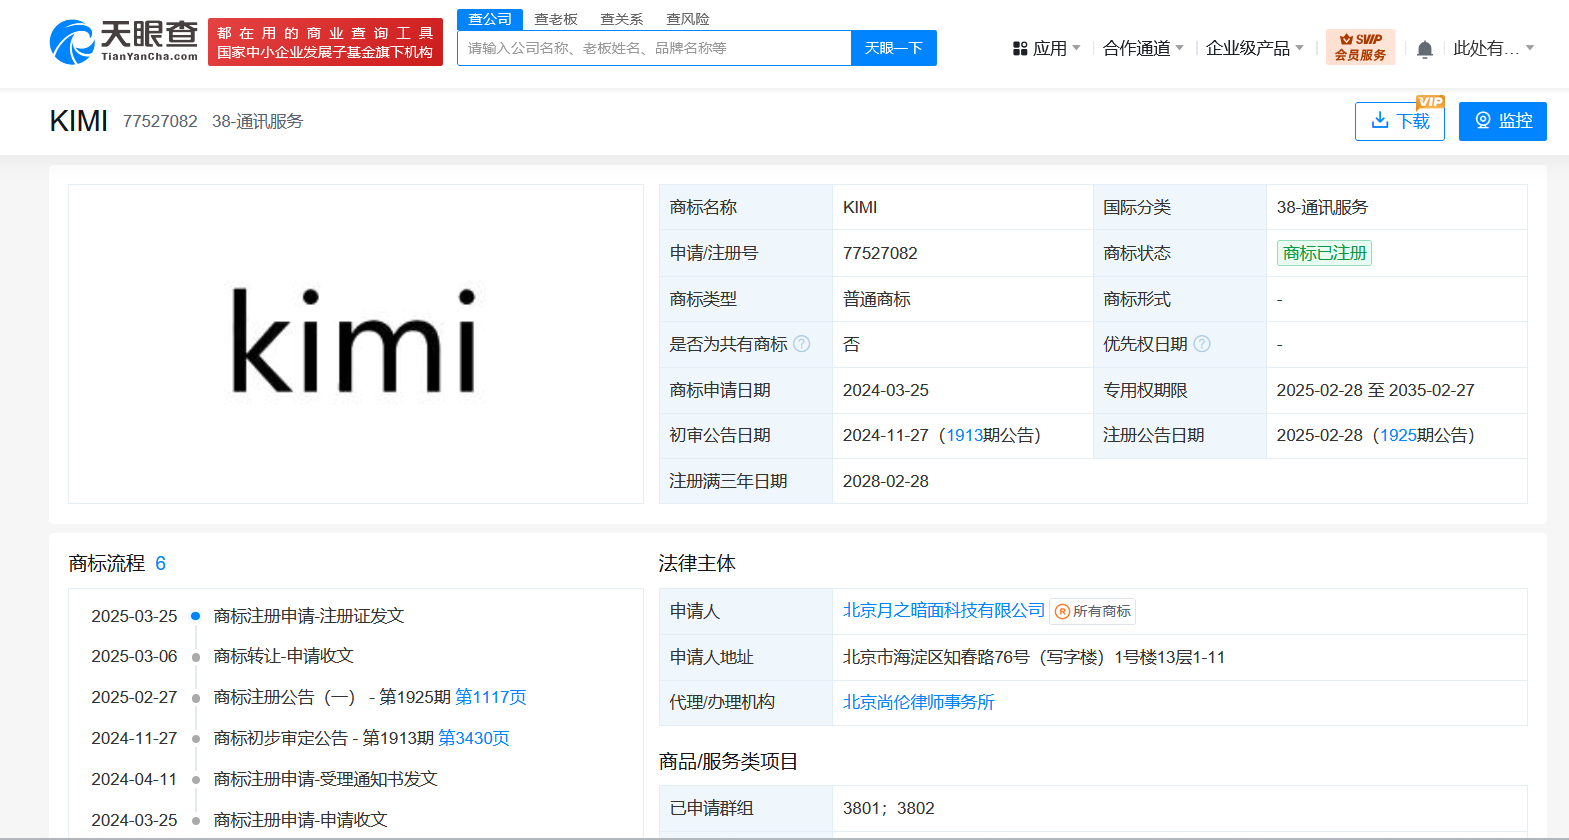Click the 所有商标 badge next to applicant
Screen dimensions: 1569x840
coord(1093,611)
